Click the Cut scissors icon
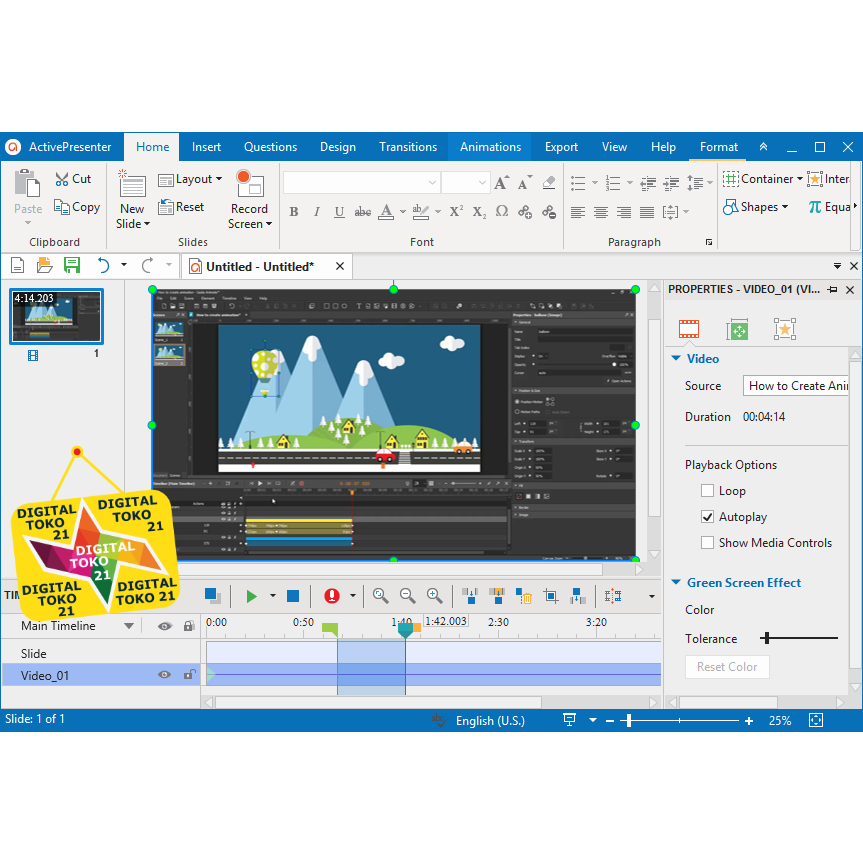 click(x=62, y=179)
